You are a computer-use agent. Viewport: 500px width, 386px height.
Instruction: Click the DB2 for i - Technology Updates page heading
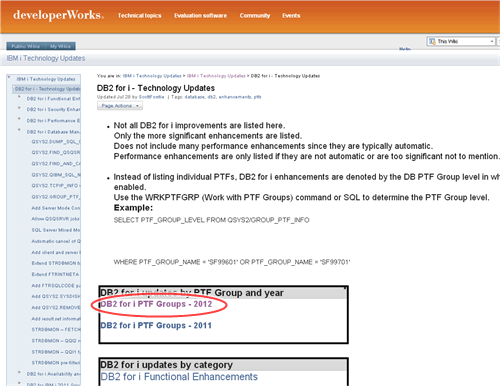coord(156,88)
